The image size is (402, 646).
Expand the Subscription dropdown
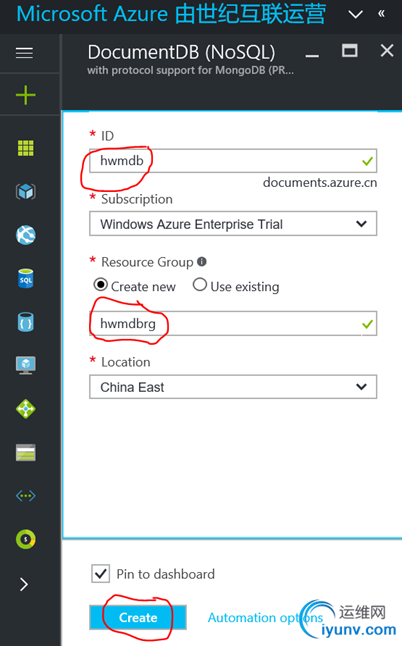click(x=233, y=224)
